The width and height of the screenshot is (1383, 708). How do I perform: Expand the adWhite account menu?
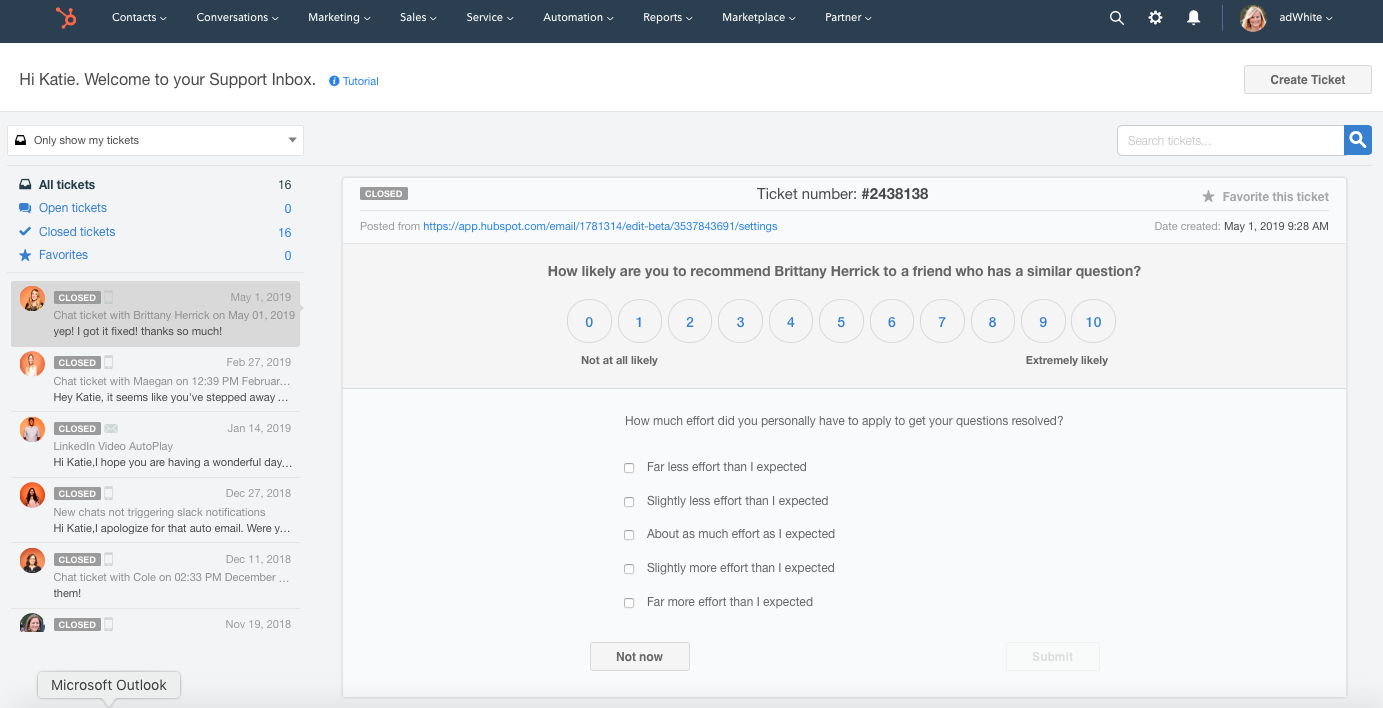click(x=1305, y=18)
